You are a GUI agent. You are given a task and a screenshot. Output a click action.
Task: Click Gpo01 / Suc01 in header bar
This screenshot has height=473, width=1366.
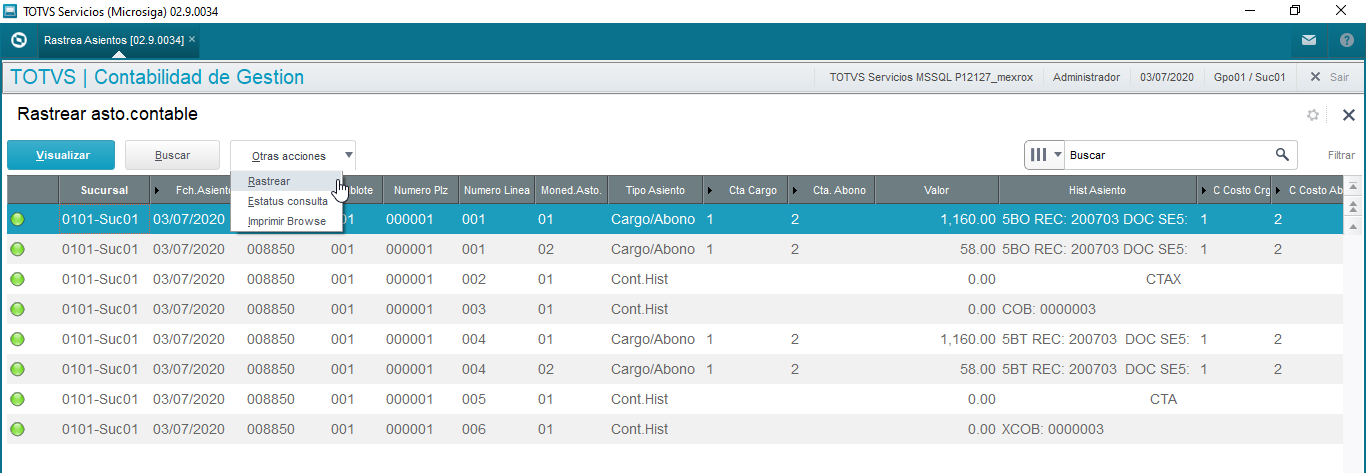pos(1249,77)
